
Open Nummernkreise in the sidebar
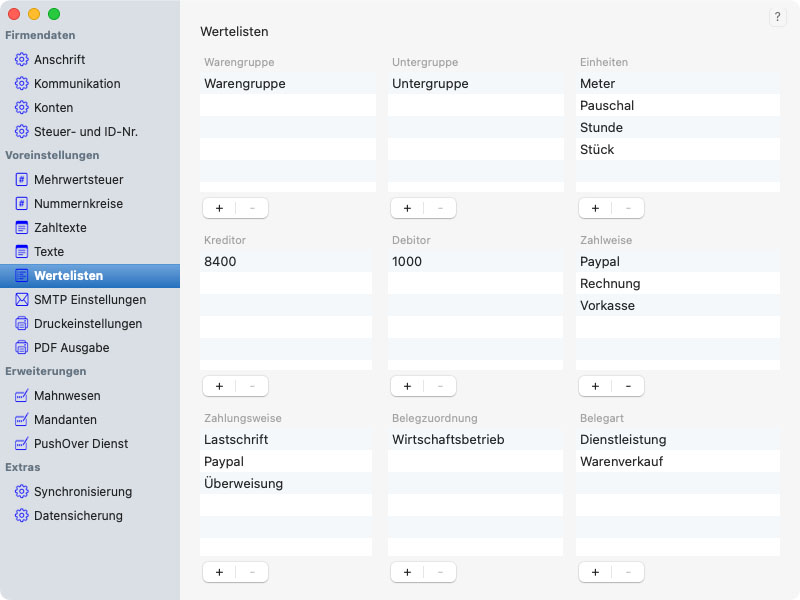(78, 204)
